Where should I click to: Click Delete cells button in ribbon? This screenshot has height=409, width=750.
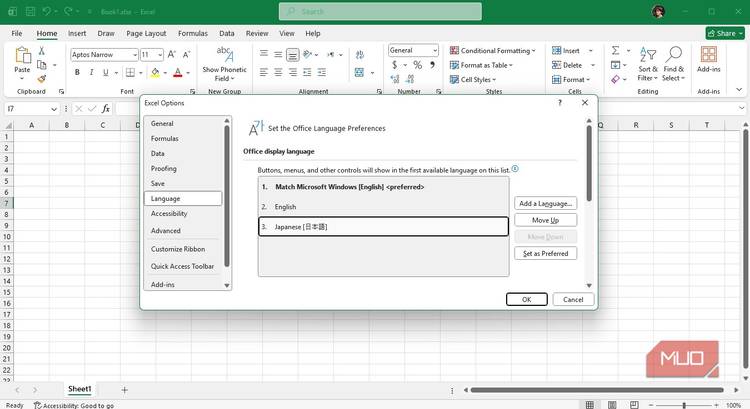point(567,65)
